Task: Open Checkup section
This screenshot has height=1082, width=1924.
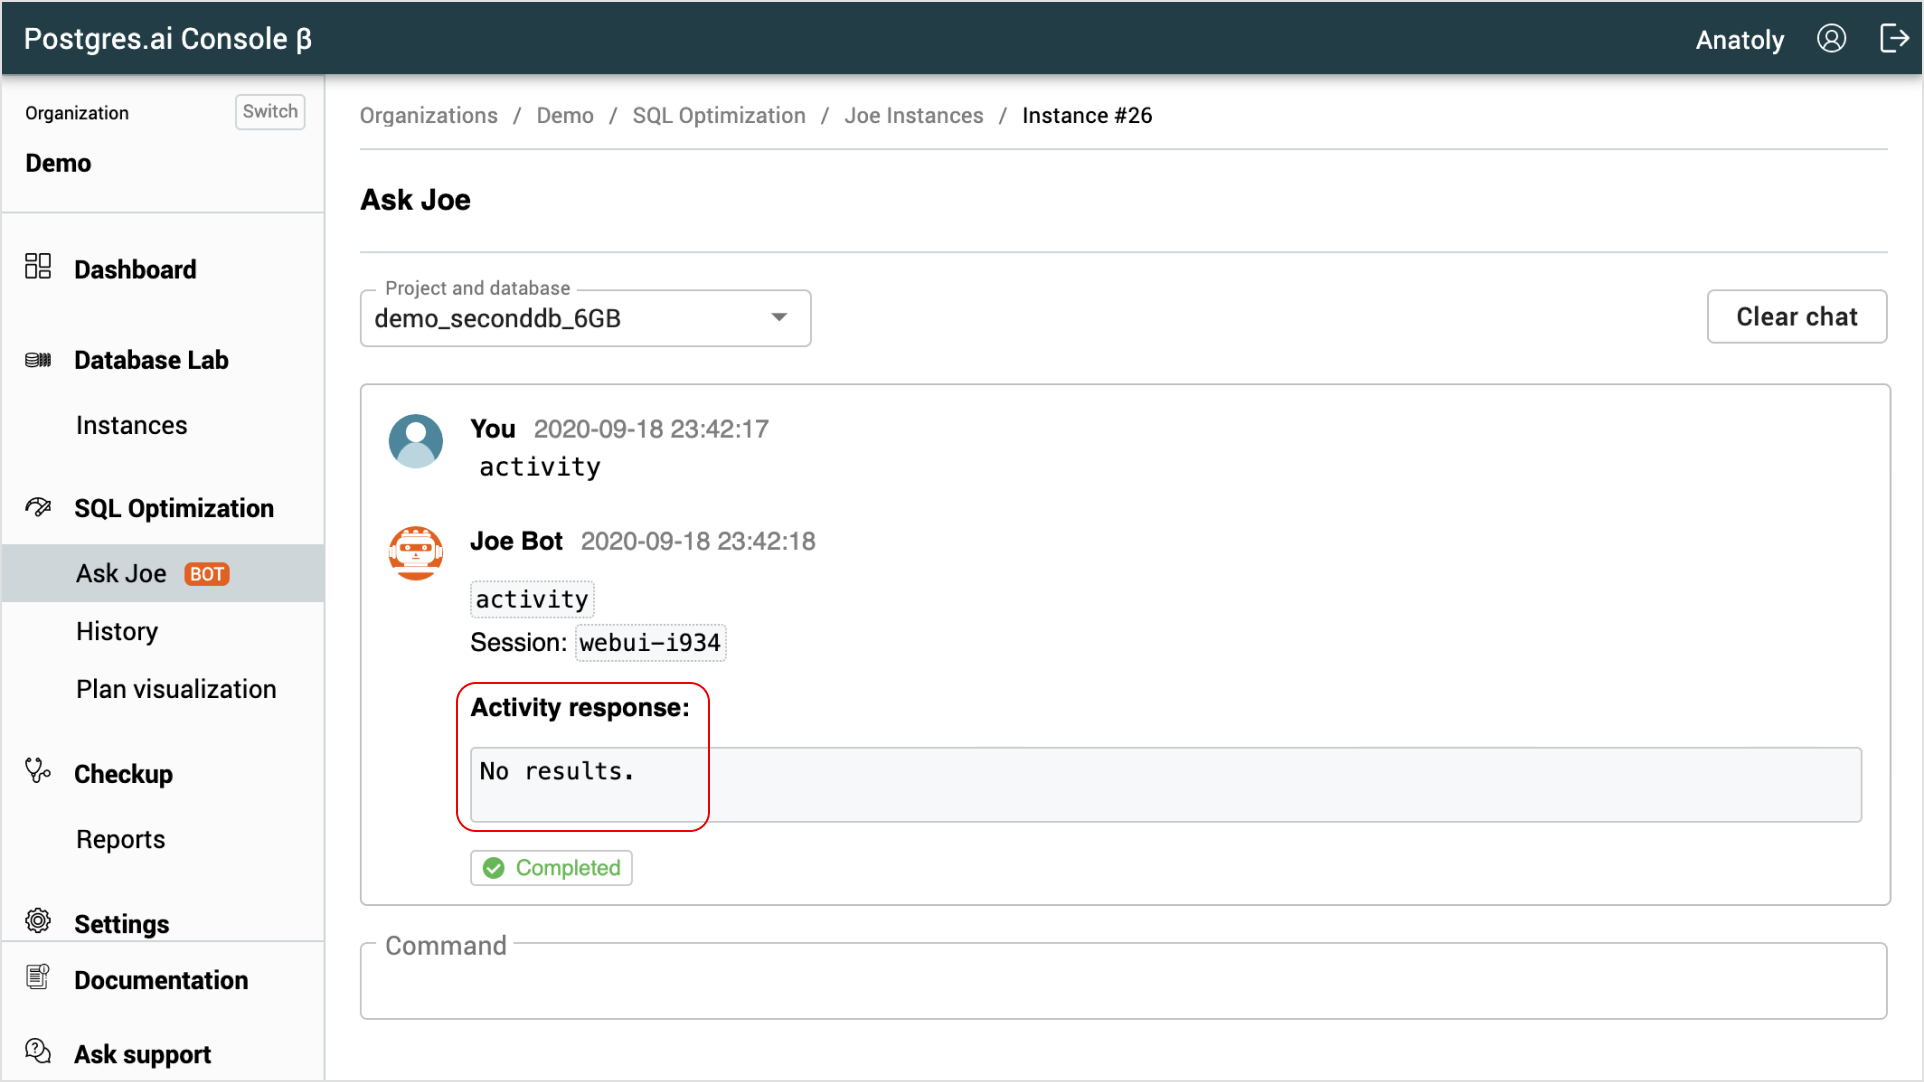Action: pyautogui.click(x=123, y=774)
